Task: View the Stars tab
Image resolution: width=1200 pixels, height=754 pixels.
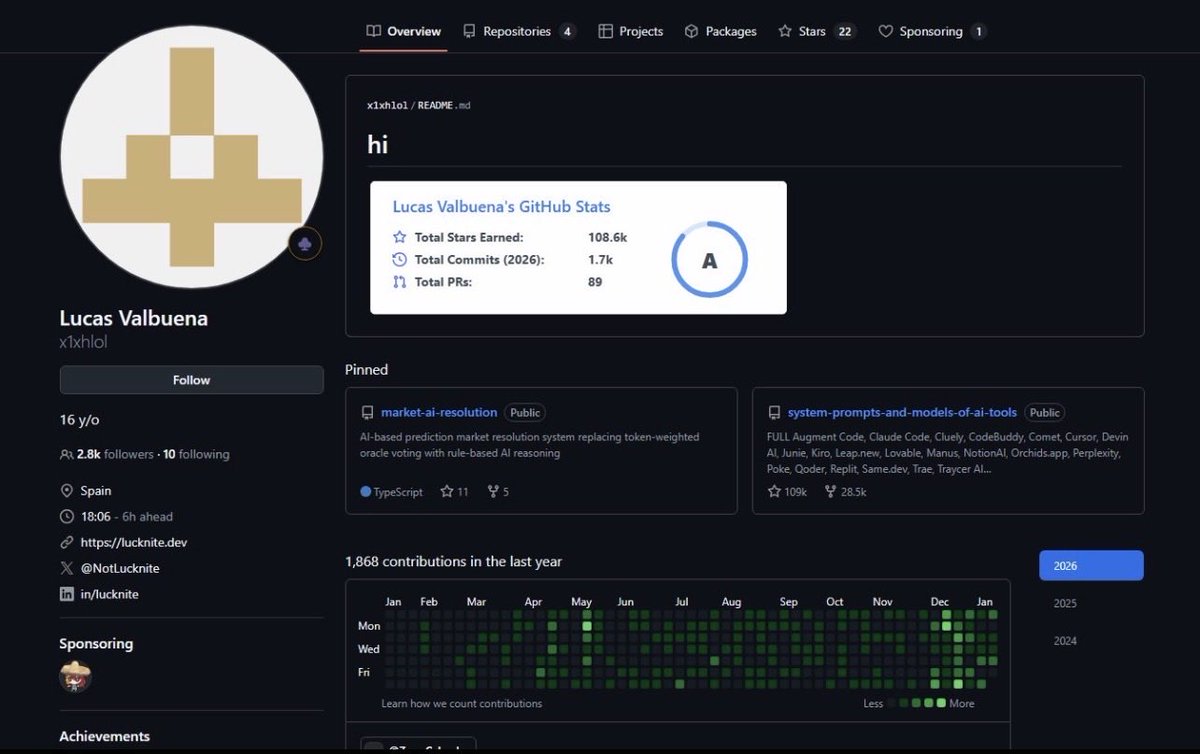Action: (817, 31)
